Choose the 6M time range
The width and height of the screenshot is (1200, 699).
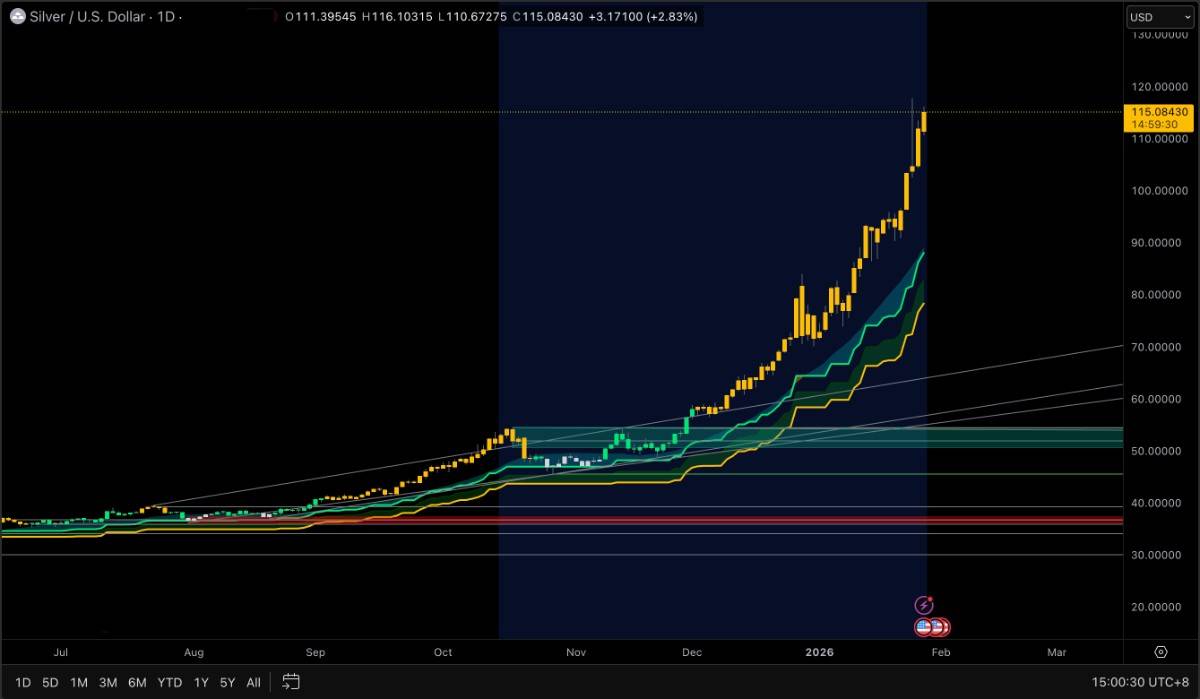click(x=137, y=683)
